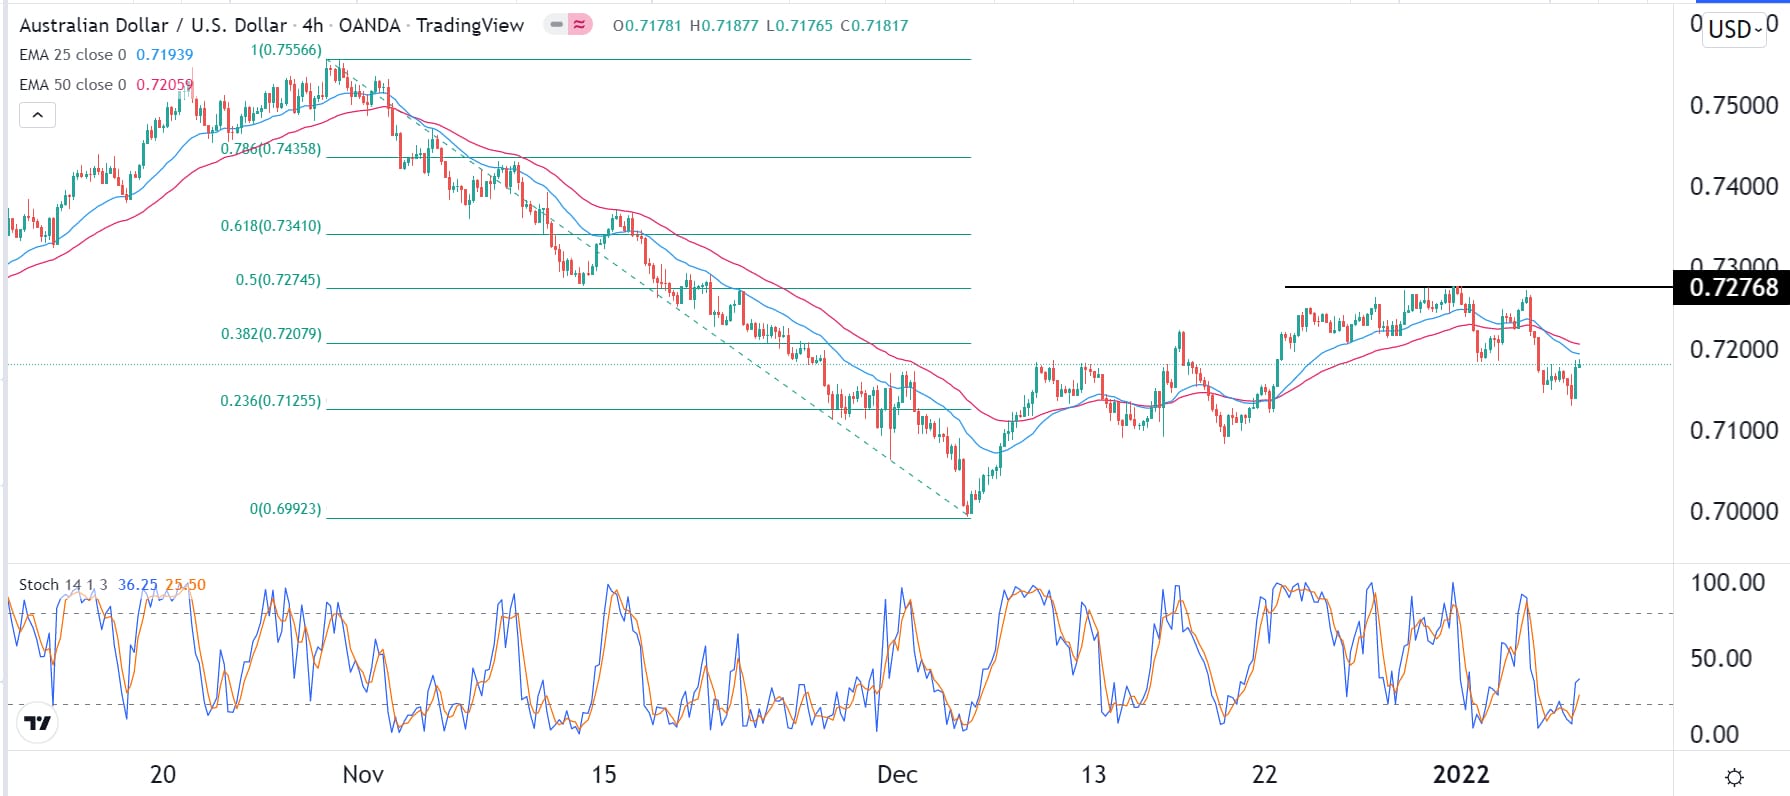The image size is (1790, 796).
Task: Click the black 0.72768 horizontal line price tag
Action: 1731,288
